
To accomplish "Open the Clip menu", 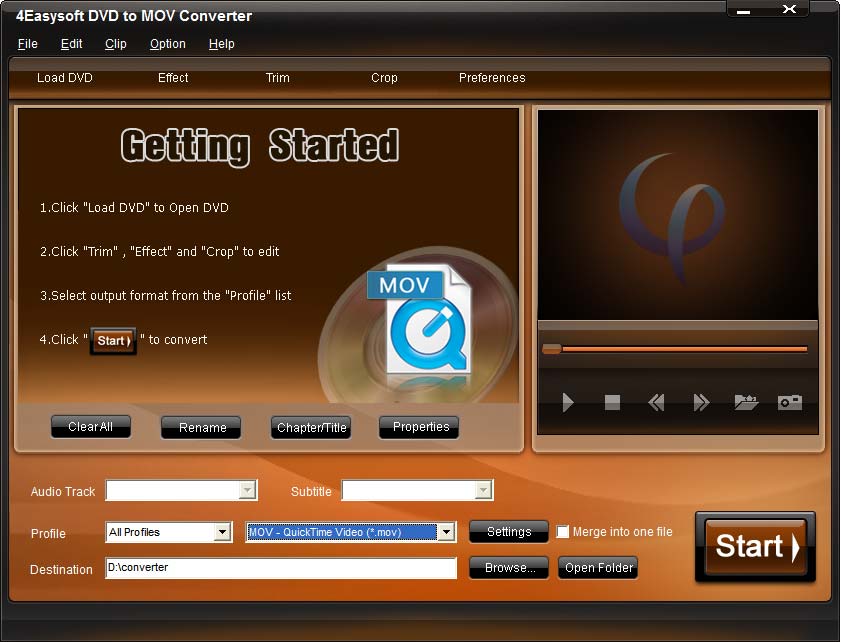I will (x=115, y=44).
